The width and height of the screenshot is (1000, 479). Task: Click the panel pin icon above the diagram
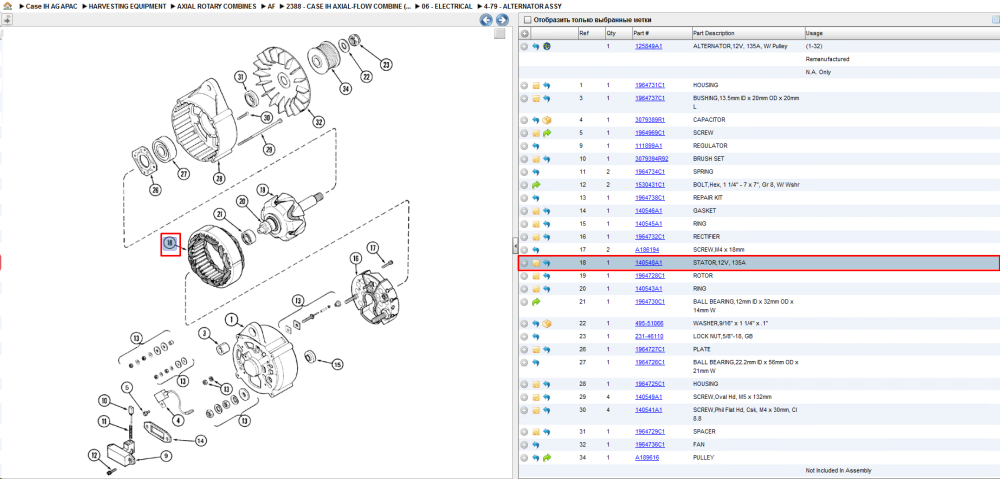click(x=6, y=20)
